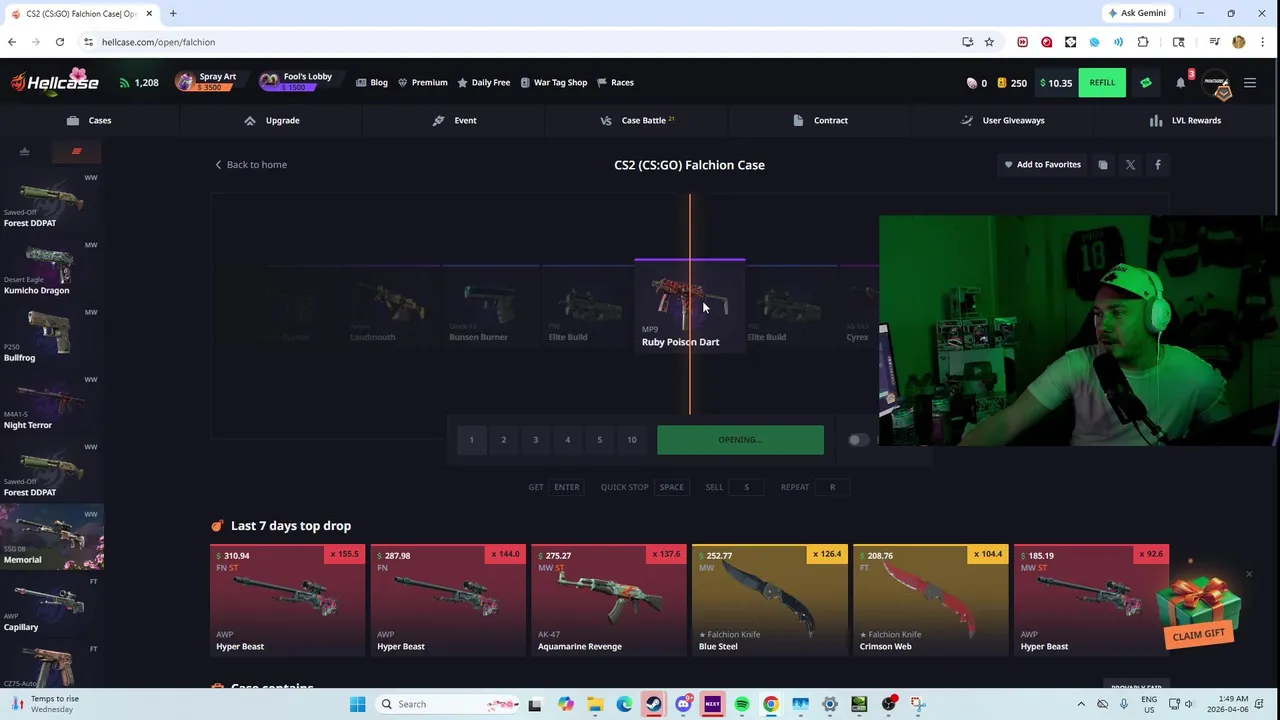1280x720 pixels.
Task: Open the Daily Free page
Action: (483, 83)
